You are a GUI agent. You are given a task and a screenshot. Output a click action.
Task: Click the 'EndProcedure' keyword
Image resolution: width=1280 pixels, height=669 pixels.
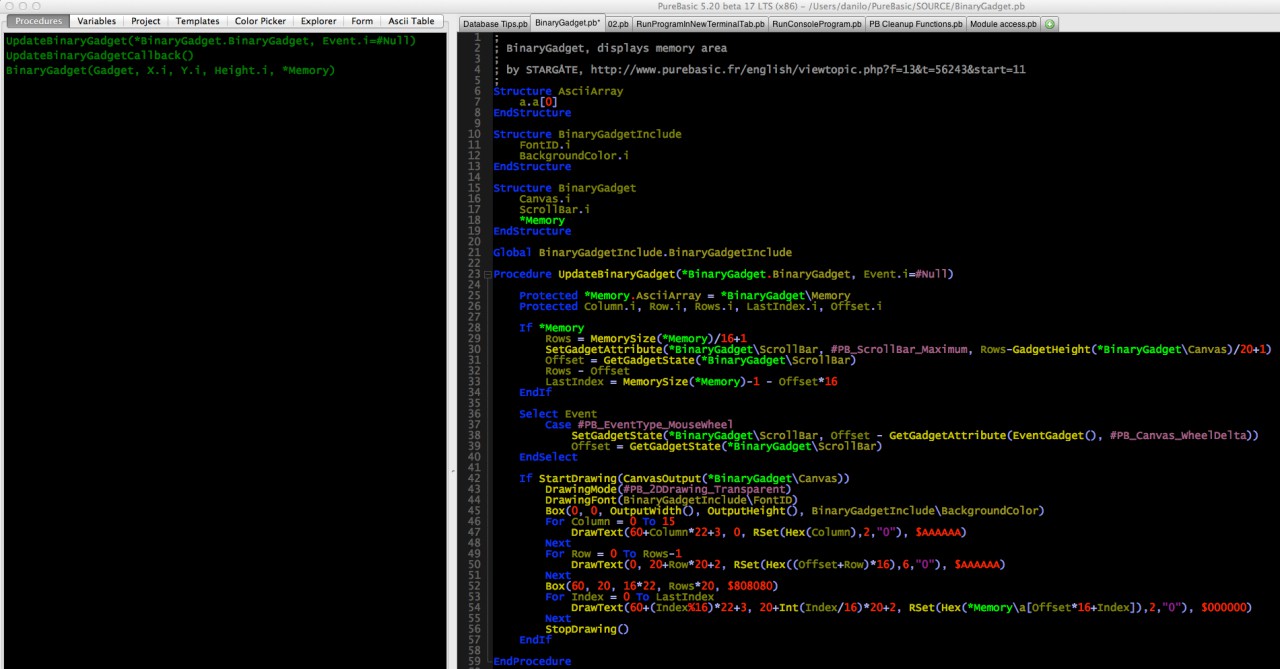click(x=532, y=661)
